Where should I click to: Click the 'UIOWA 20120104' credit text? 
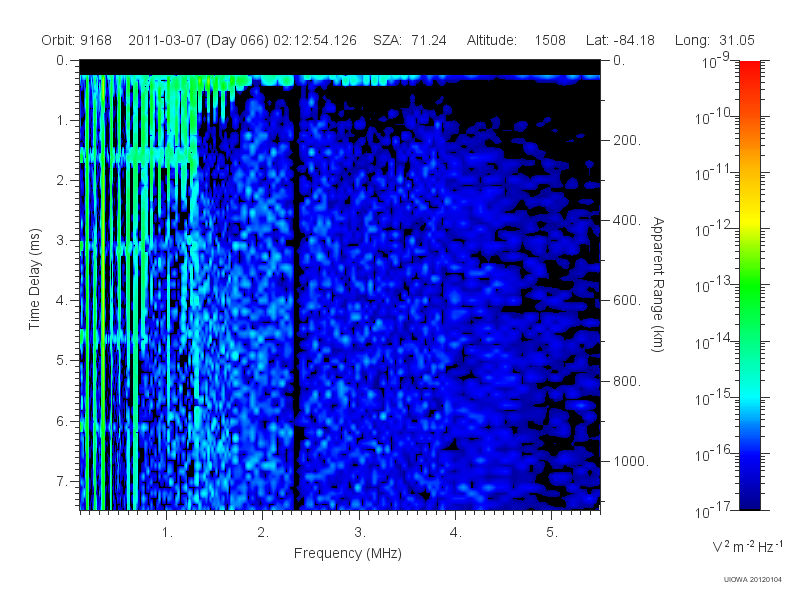(x=753, y=579)
